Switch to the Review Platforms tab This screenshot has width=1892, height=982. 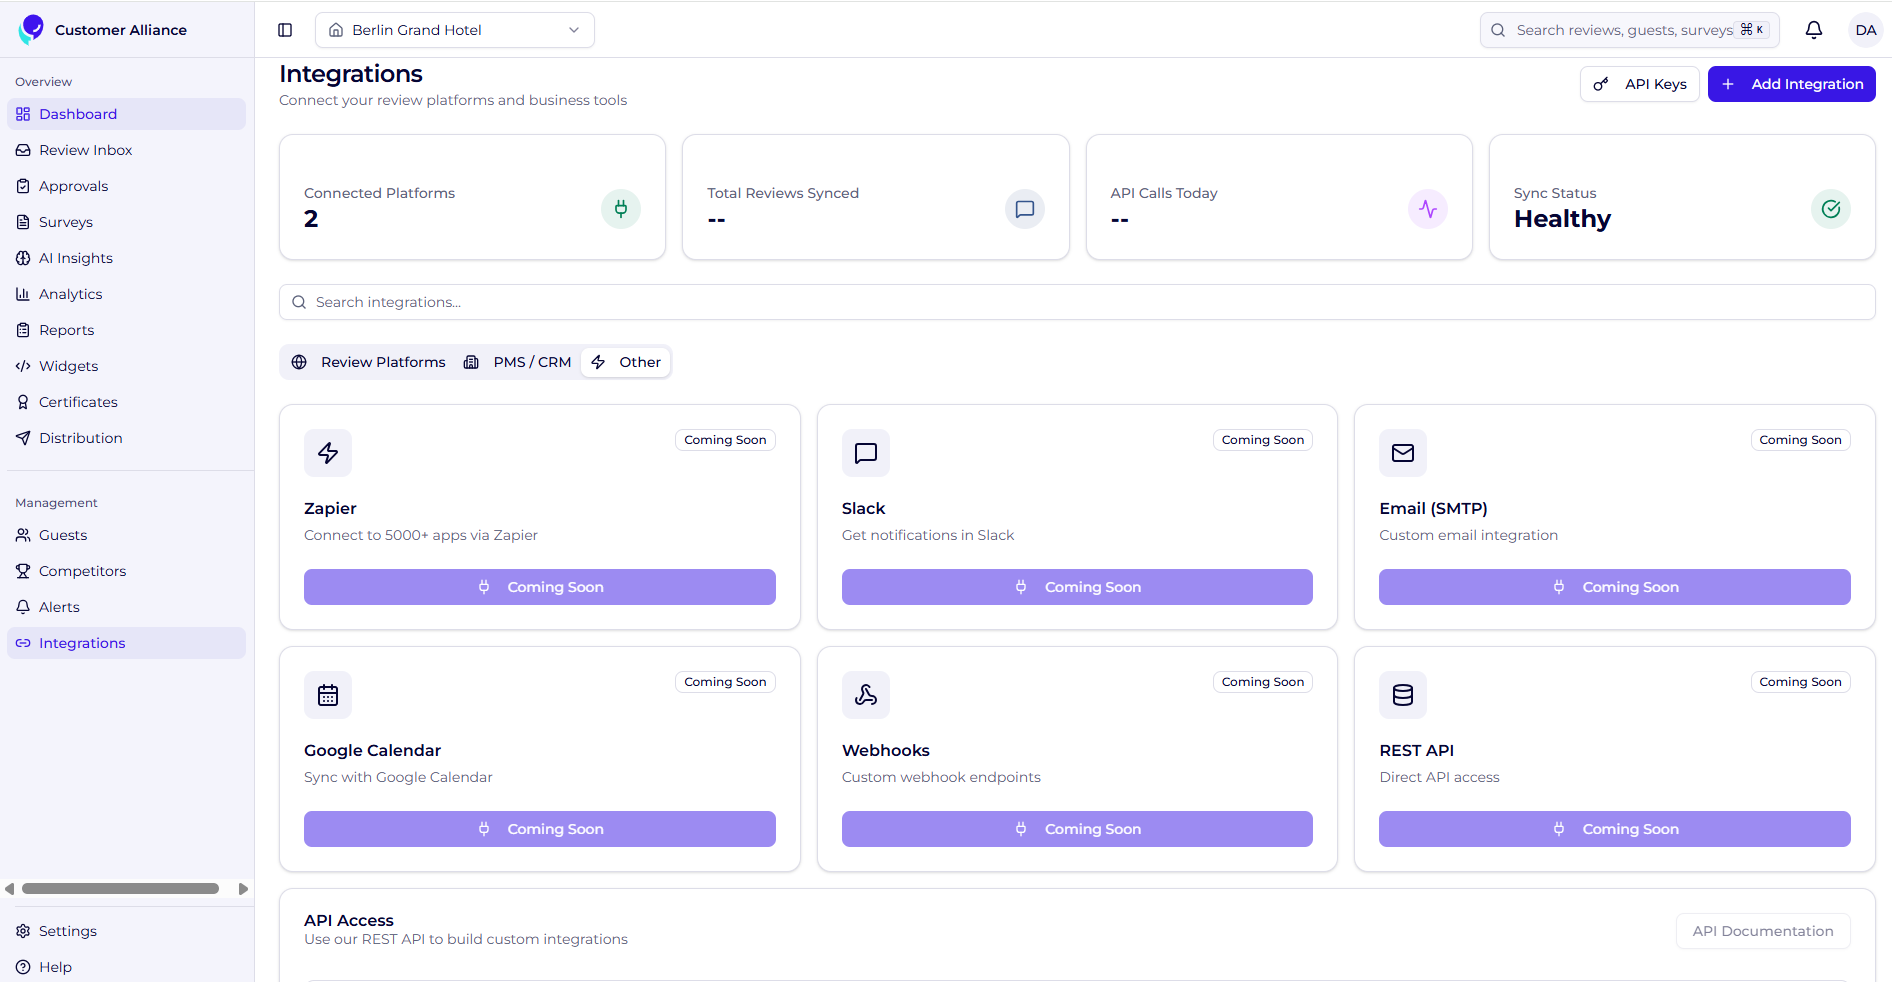[x=369, y=362]
